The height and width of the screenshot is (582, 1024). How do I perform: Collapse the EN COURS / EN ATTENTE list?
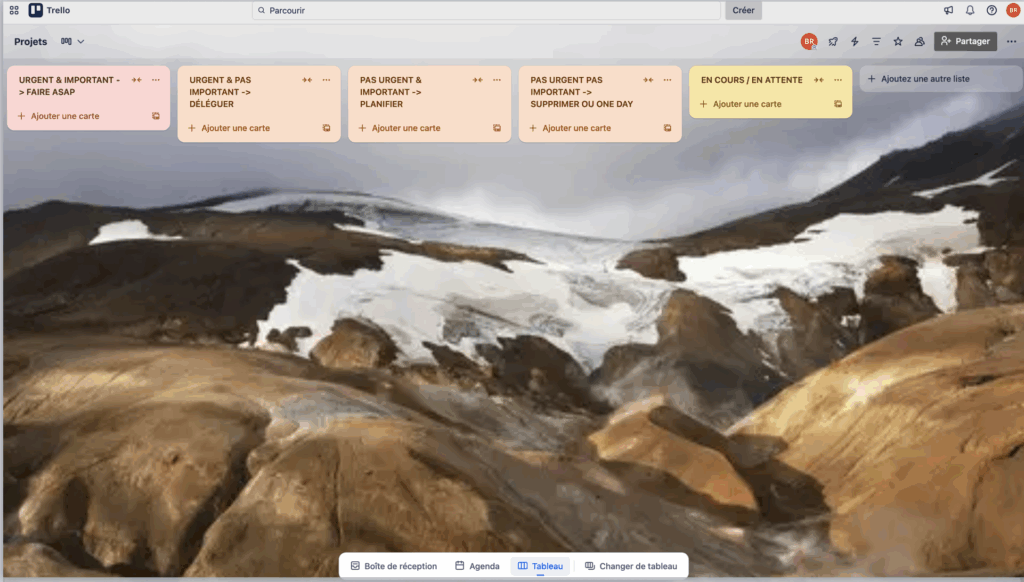pos(818,79)
